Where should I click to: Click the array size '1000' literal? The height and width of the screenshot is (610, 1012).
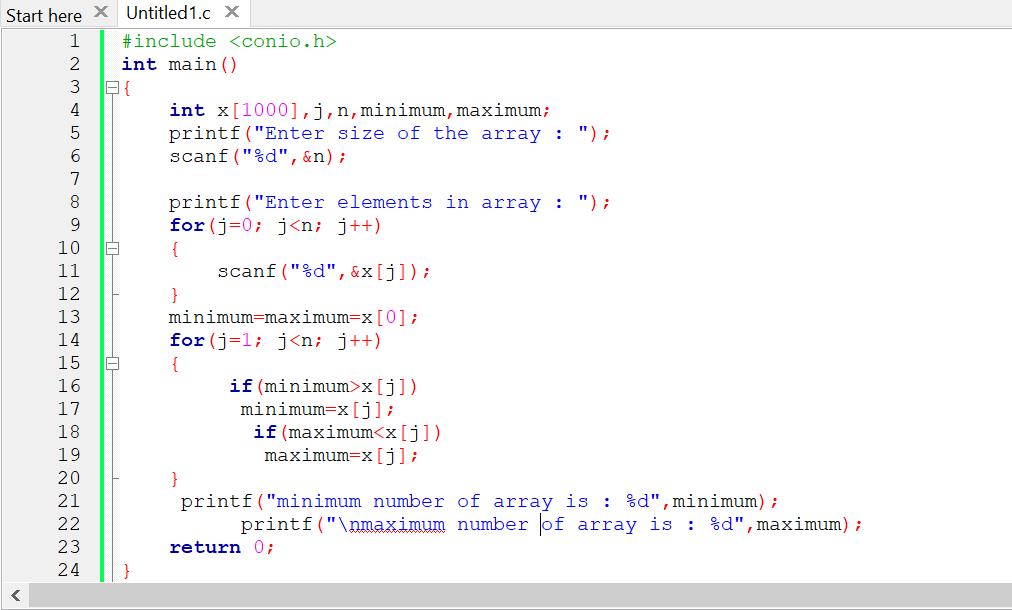[x=265, y=110]
